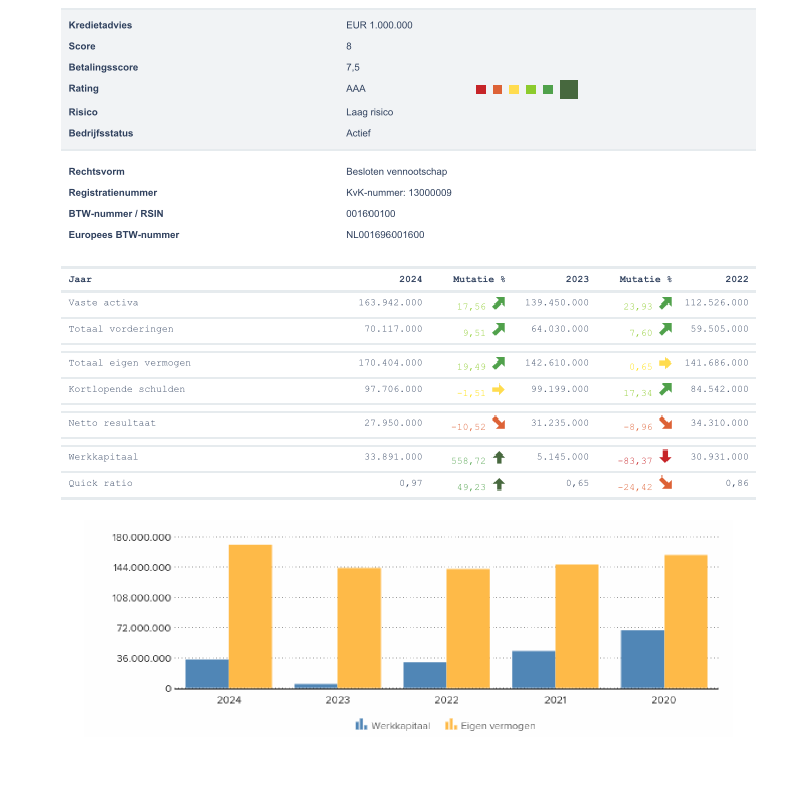788x789 pixels.
Task: Click the 2024 Eigen vermogen orange bar
Action: 250,616
